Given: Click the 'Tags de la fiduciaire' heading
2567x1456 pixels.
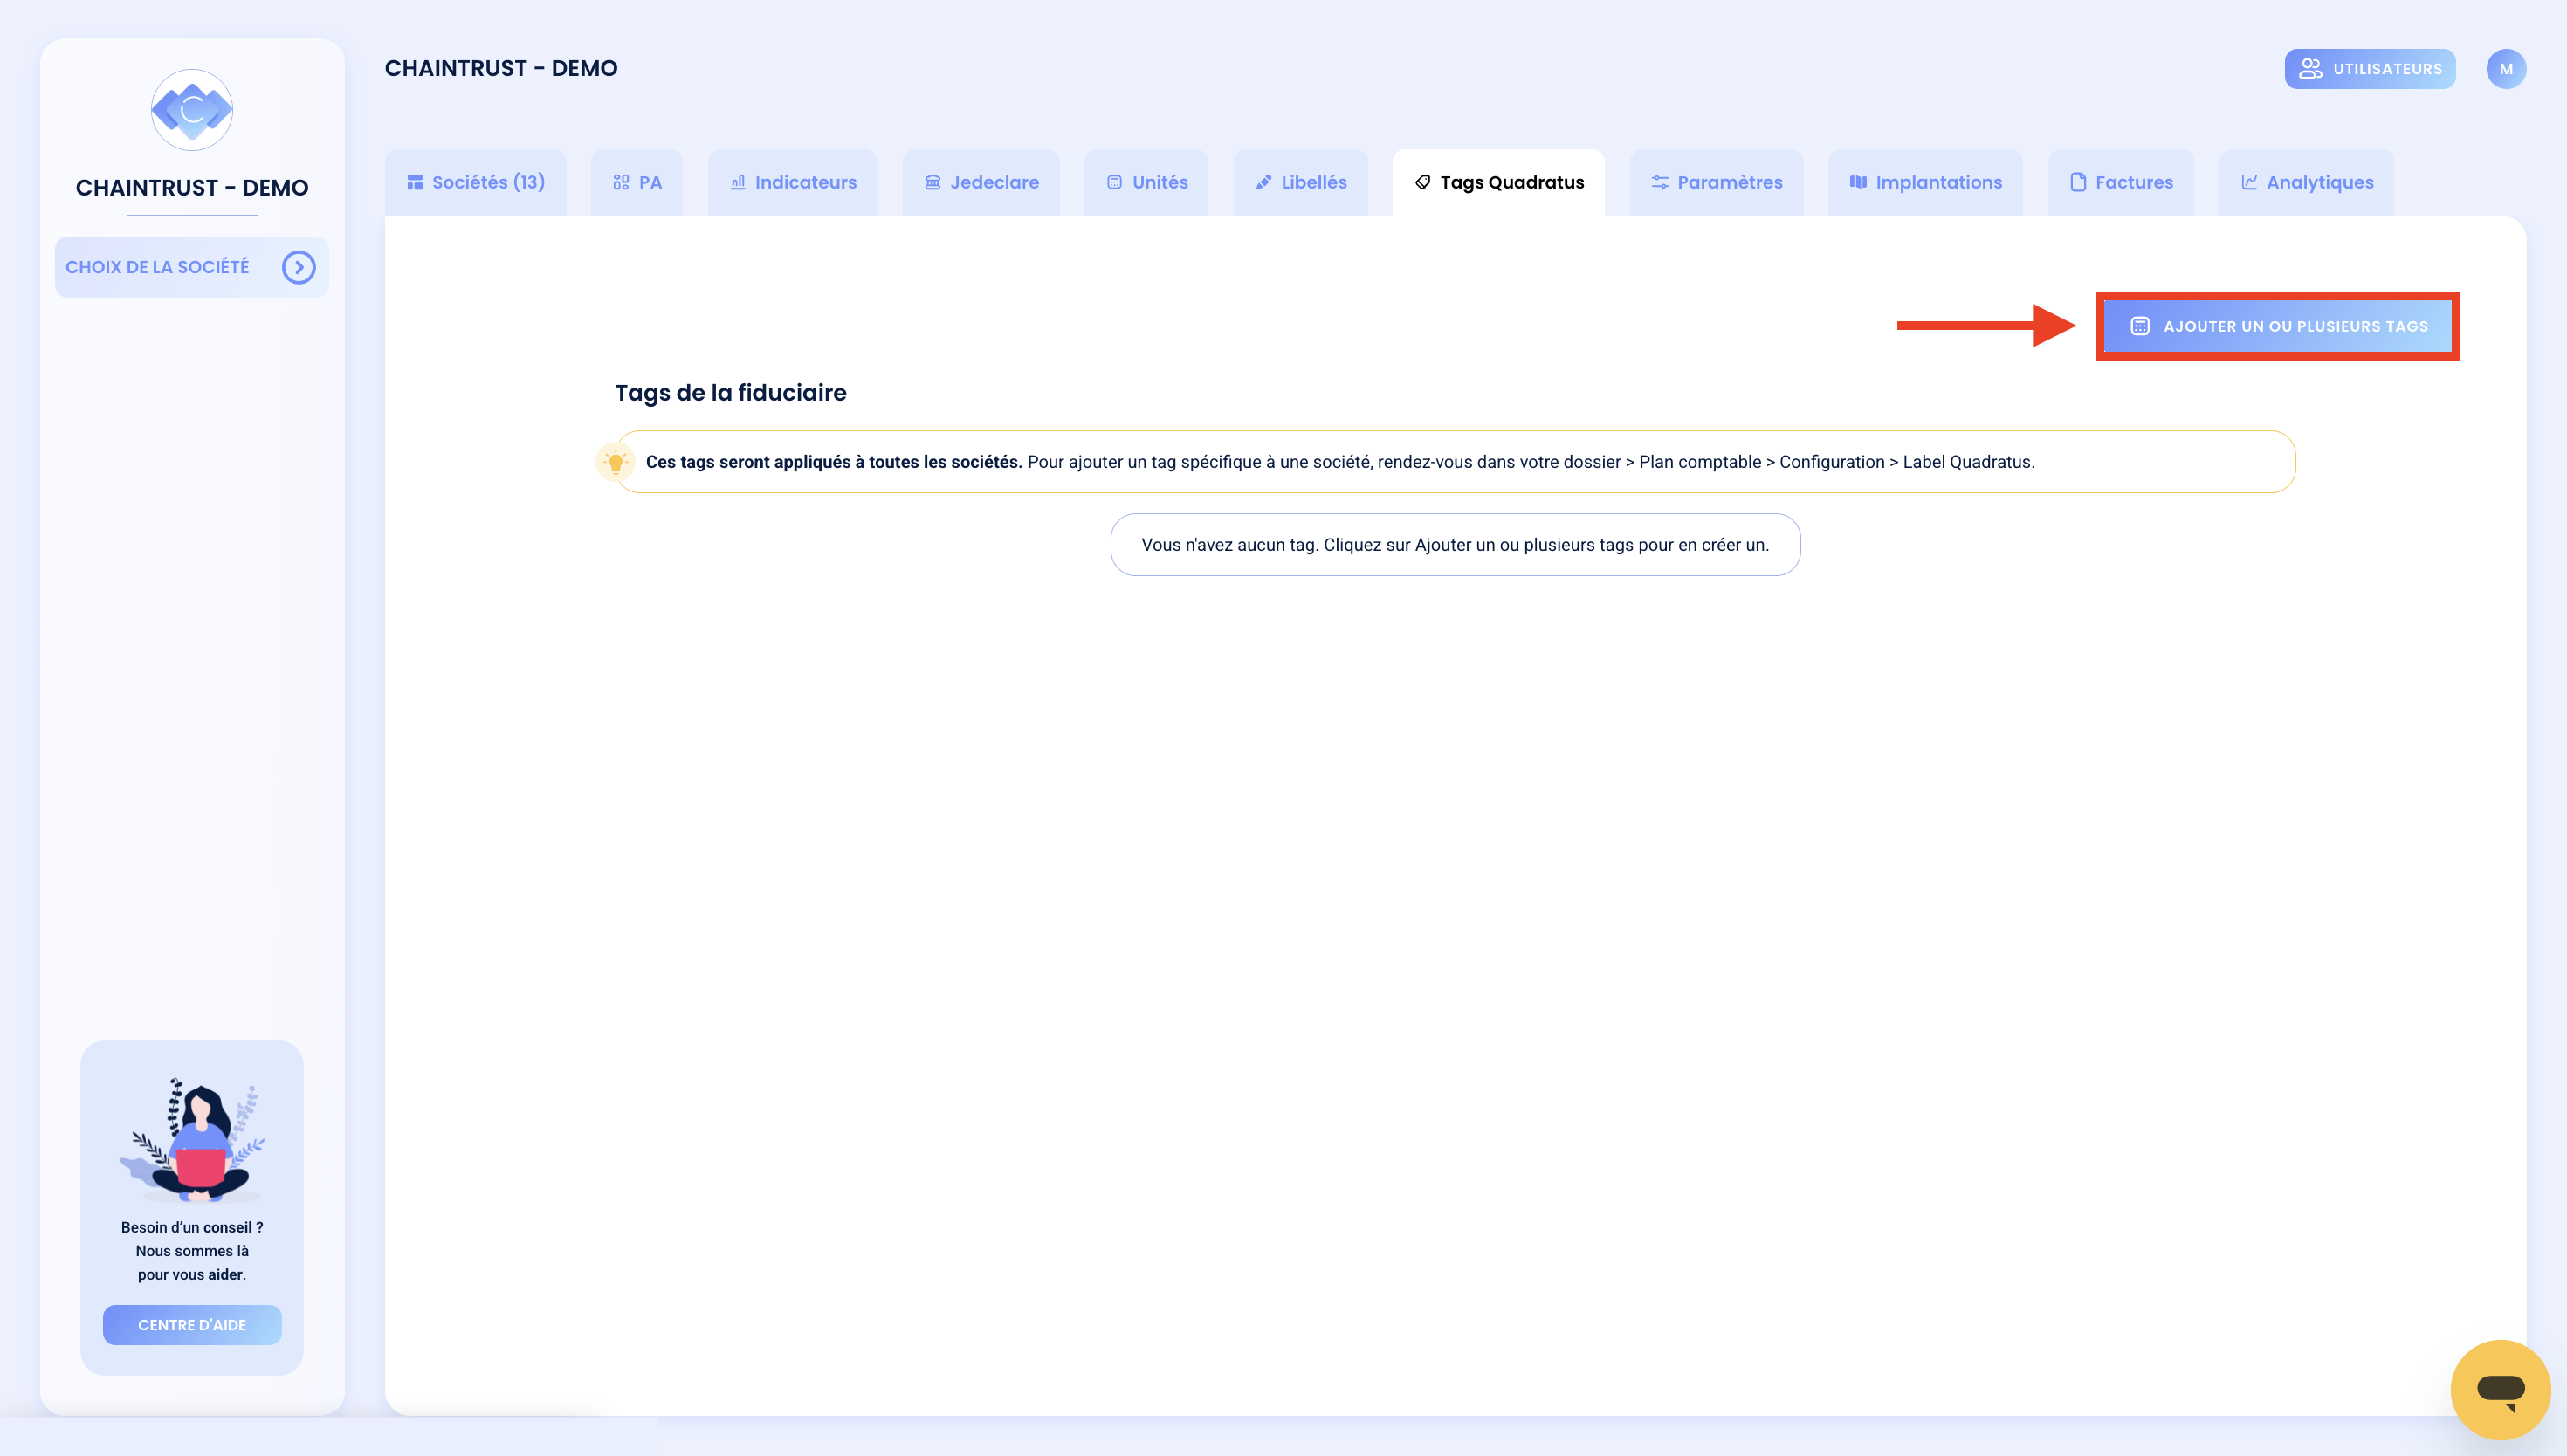Looking at the screenshot, I should click(730, 393).
